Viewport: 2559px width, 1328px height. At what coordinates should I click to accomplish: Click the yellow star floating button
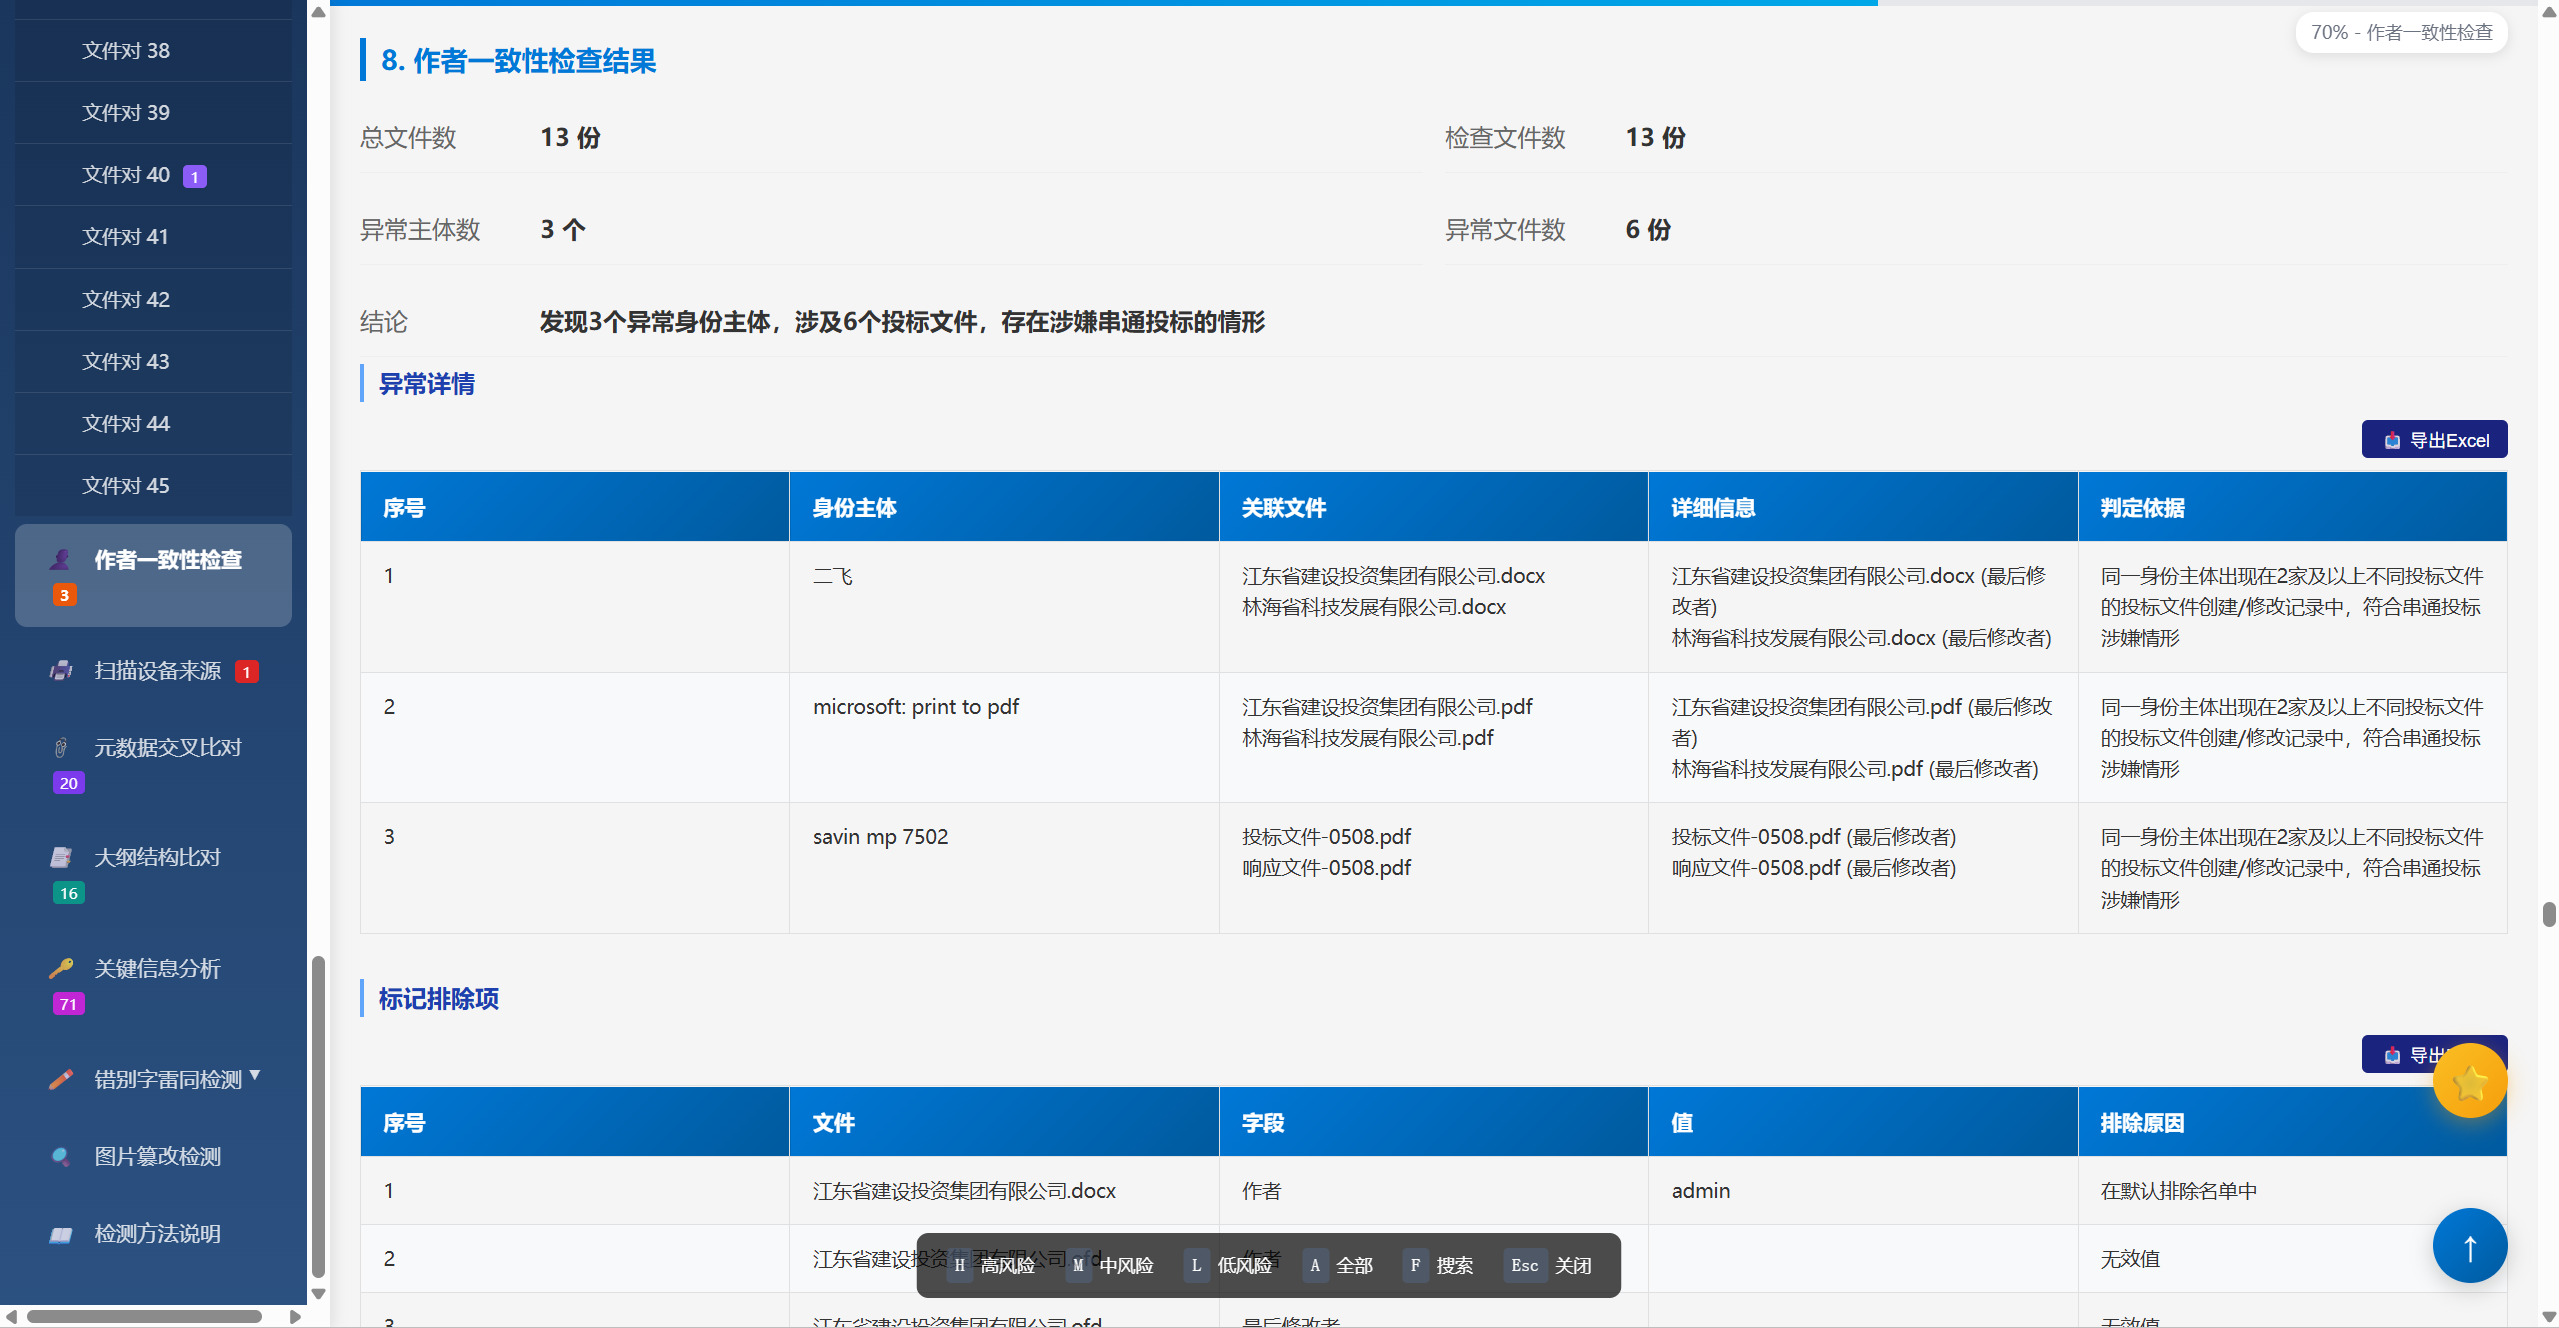(x=2470, y=1081)
